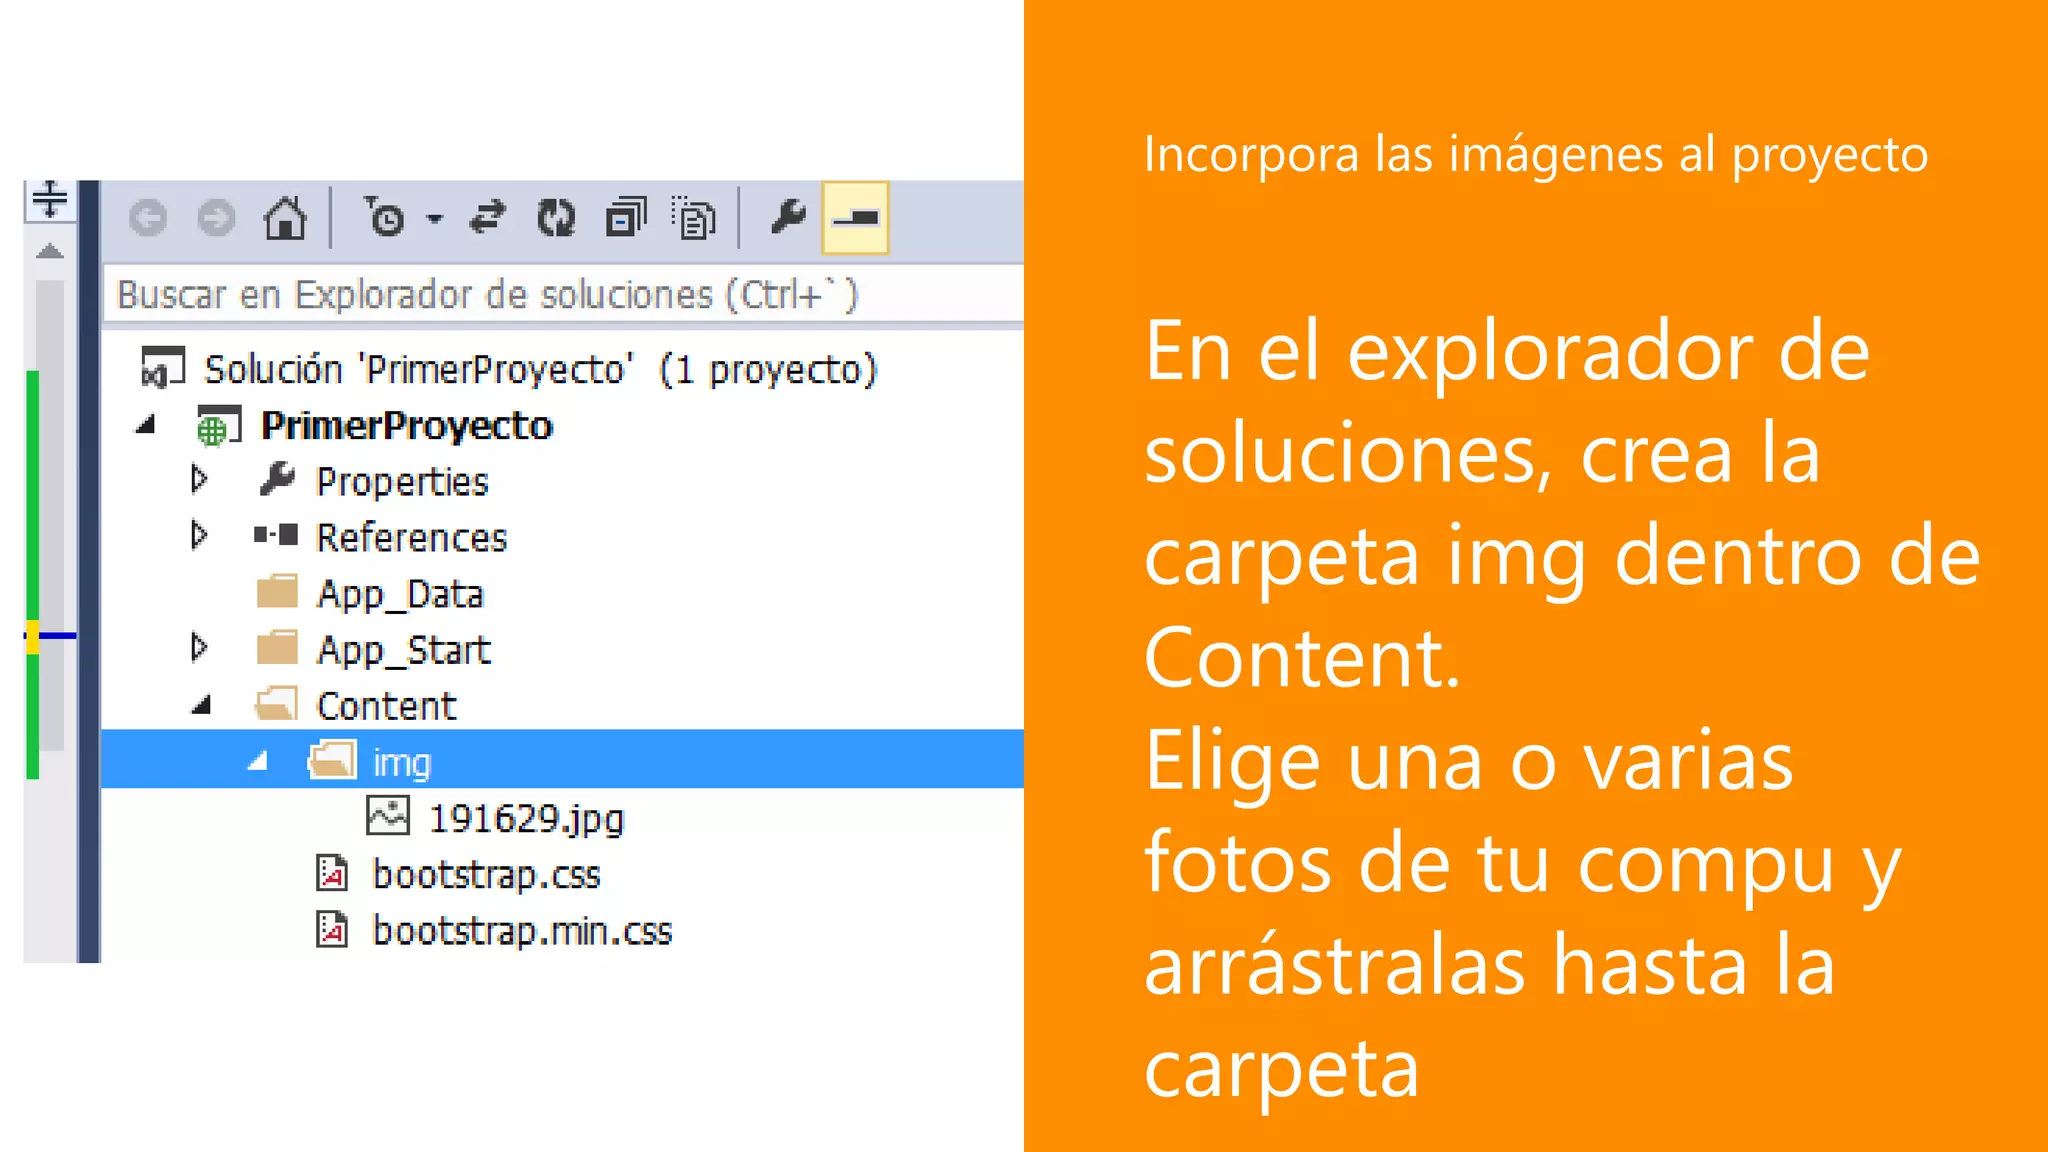Click the web project globe icon
This screenshot has height=1152, width=2048.
(218, 426)
